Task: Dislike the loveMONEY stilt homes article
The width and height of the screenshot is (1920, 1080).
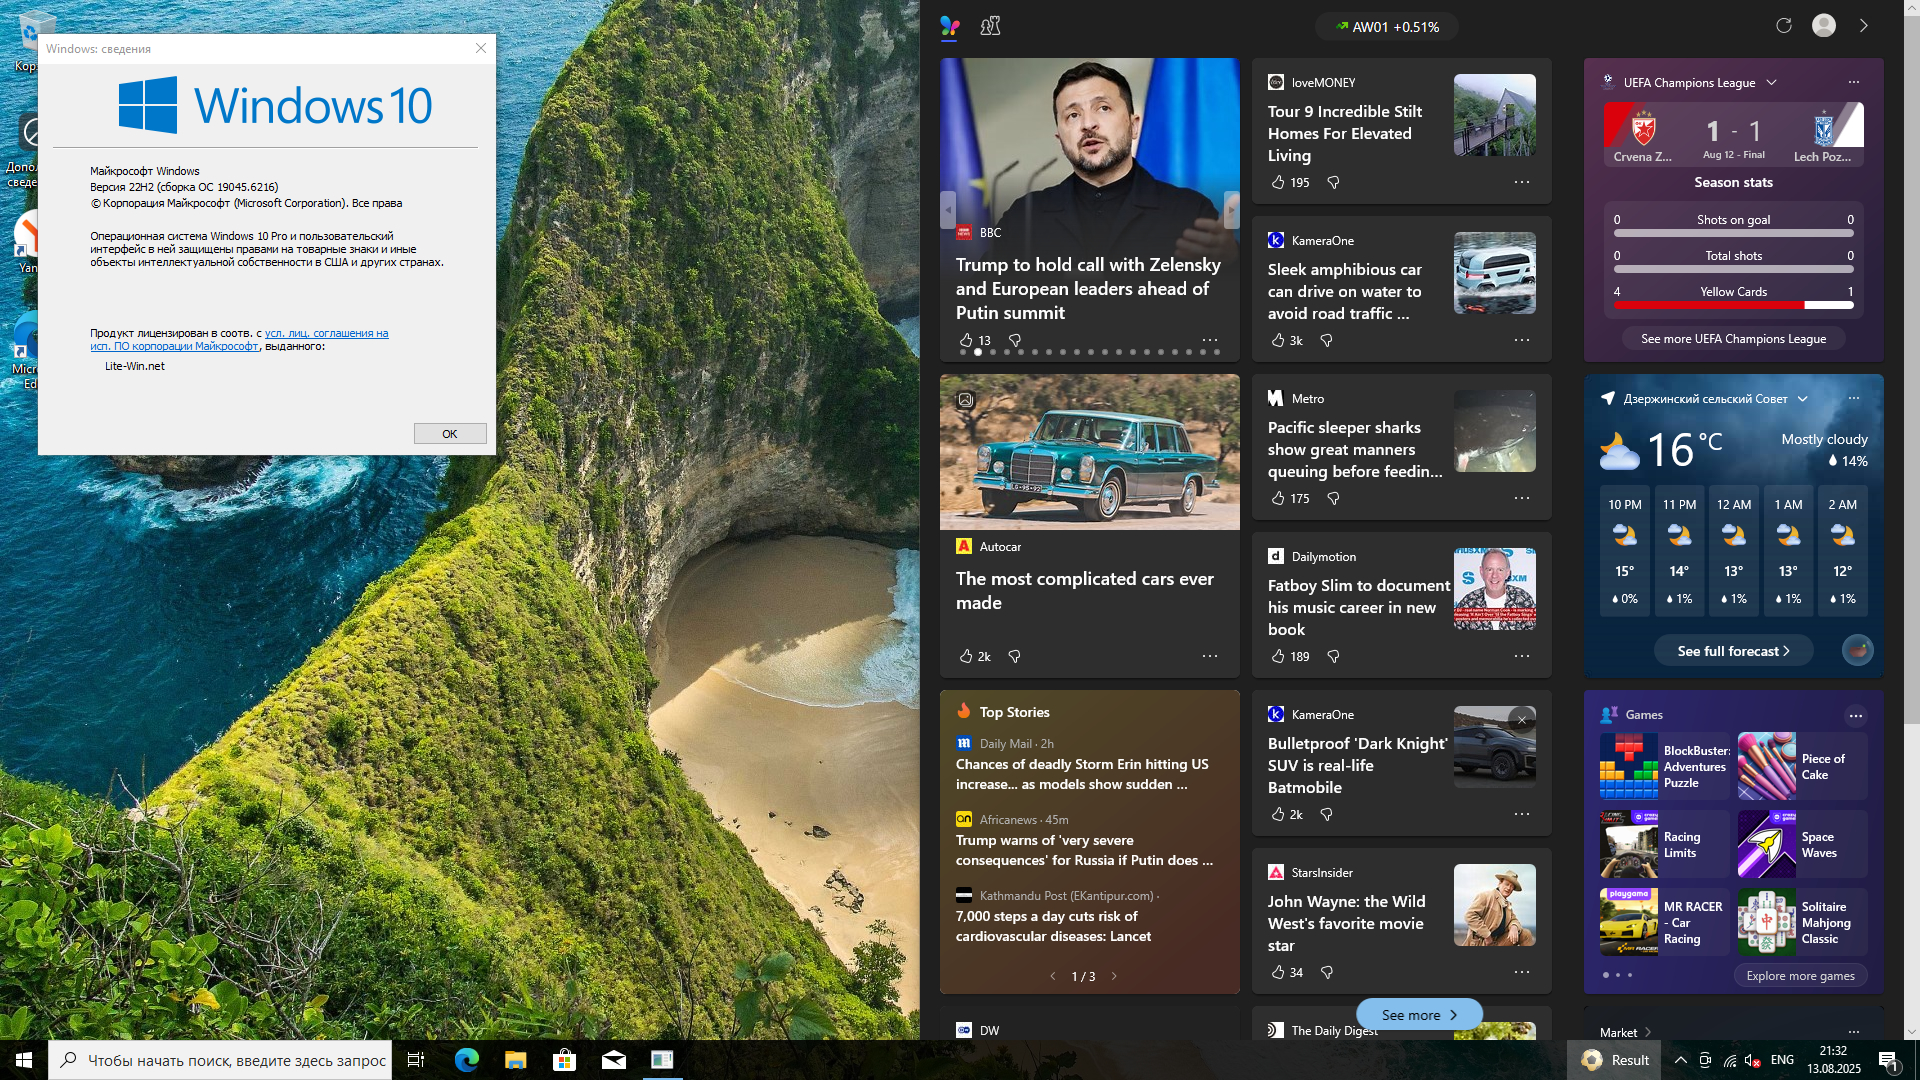Action: (x=1333, y=182)
